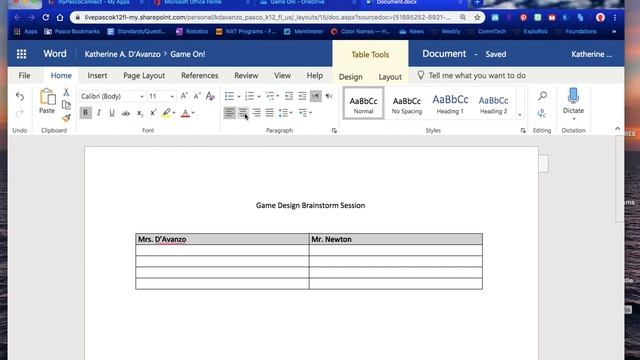Switch to the References tab
The height and width of the screenshot is (360, 640).
click(200, 76)
